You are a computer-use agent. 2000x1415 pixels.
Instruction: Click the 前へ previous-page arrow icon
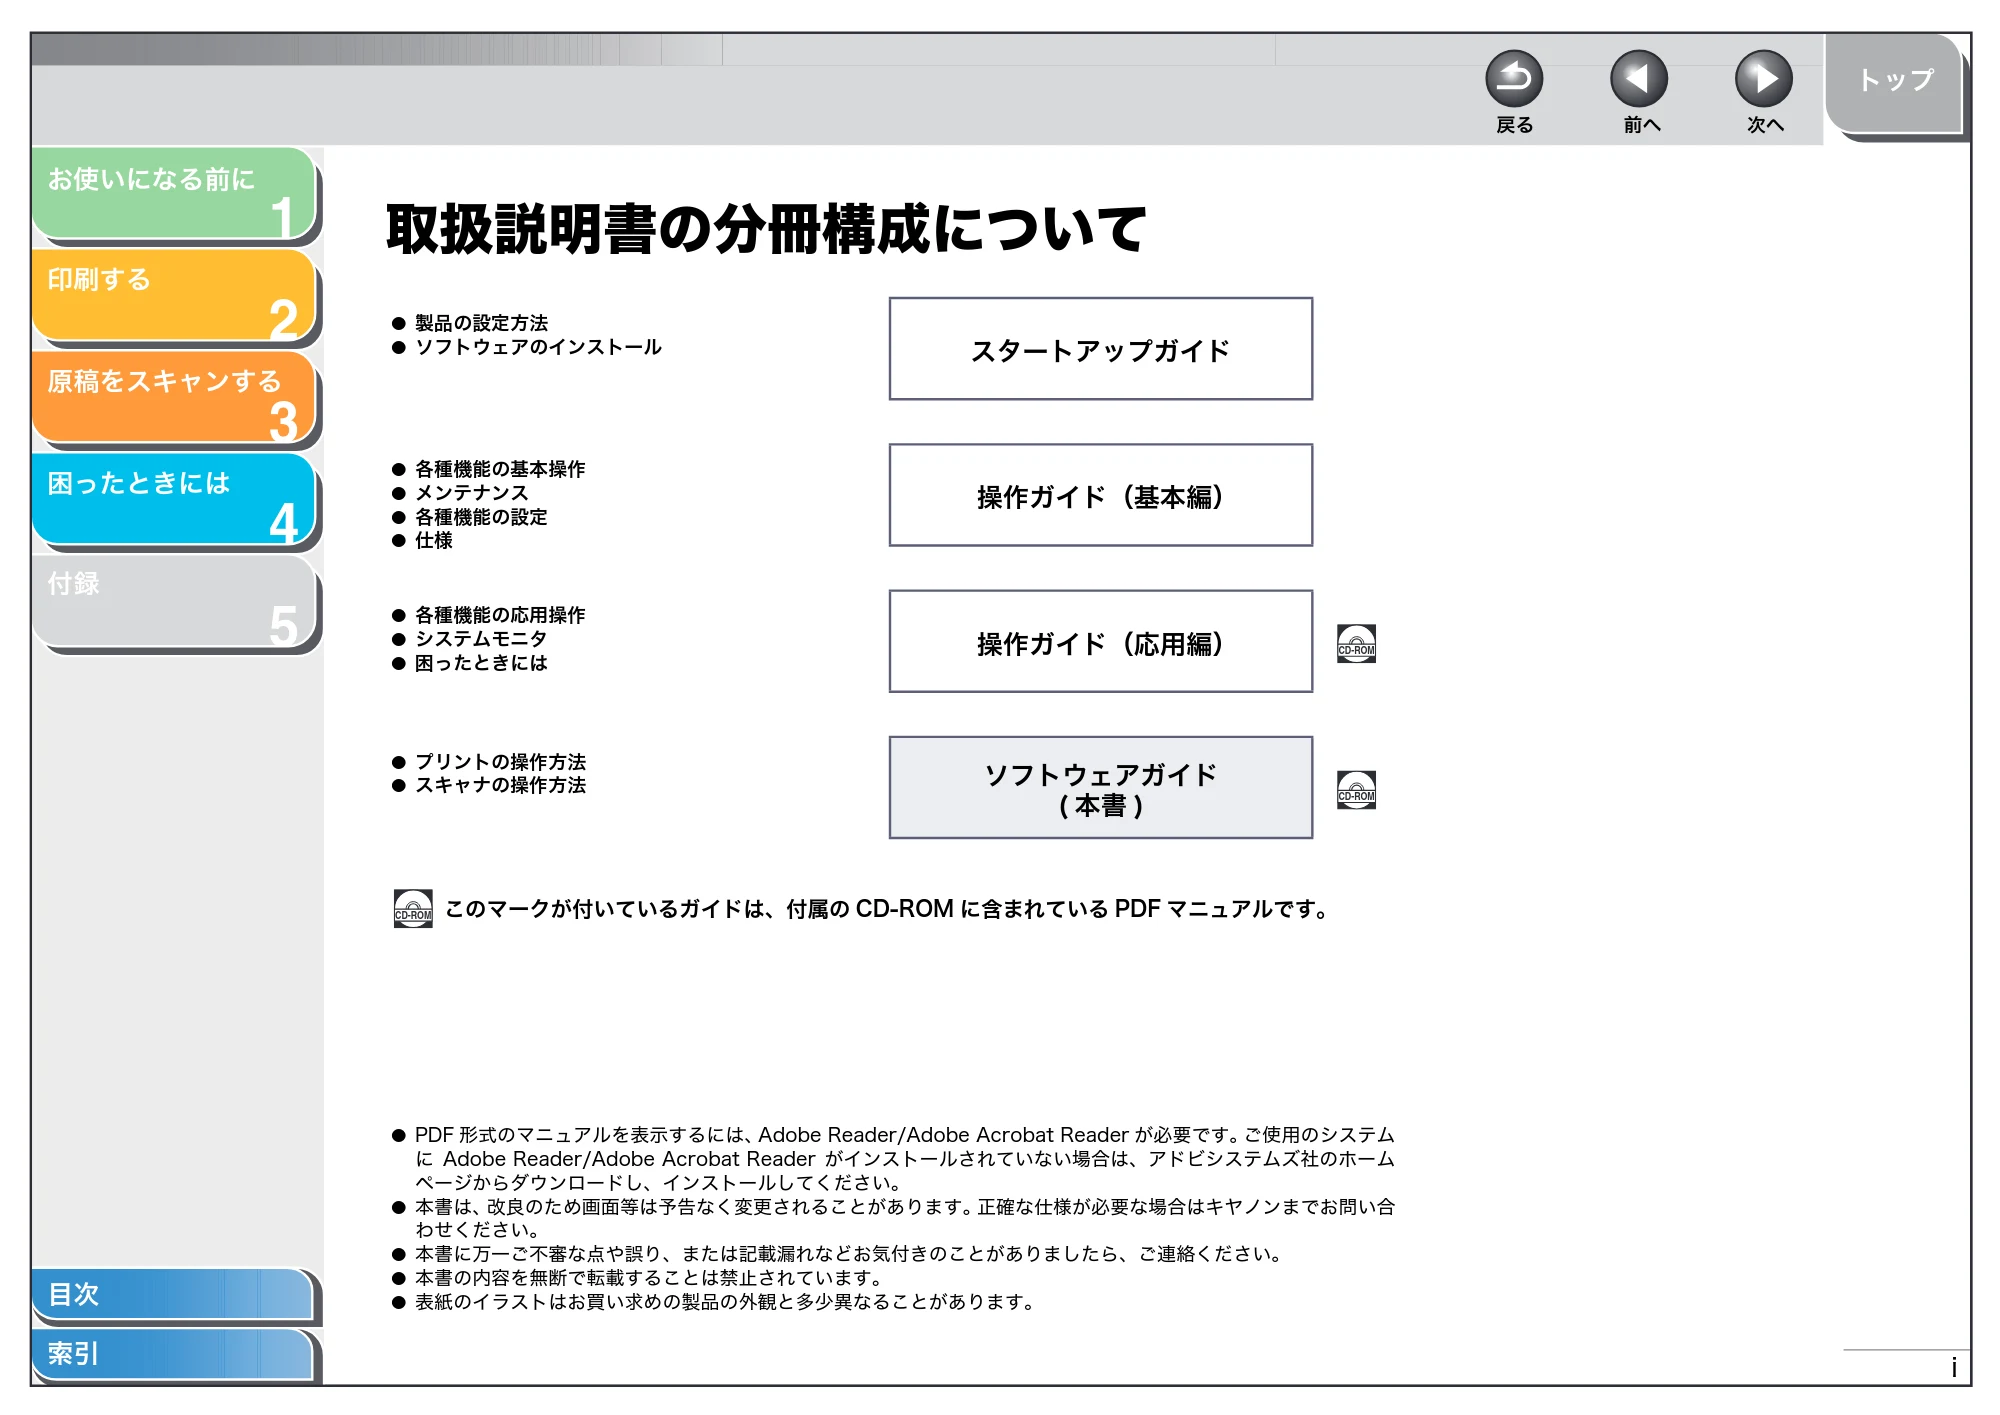click(x=1639, y=79)
